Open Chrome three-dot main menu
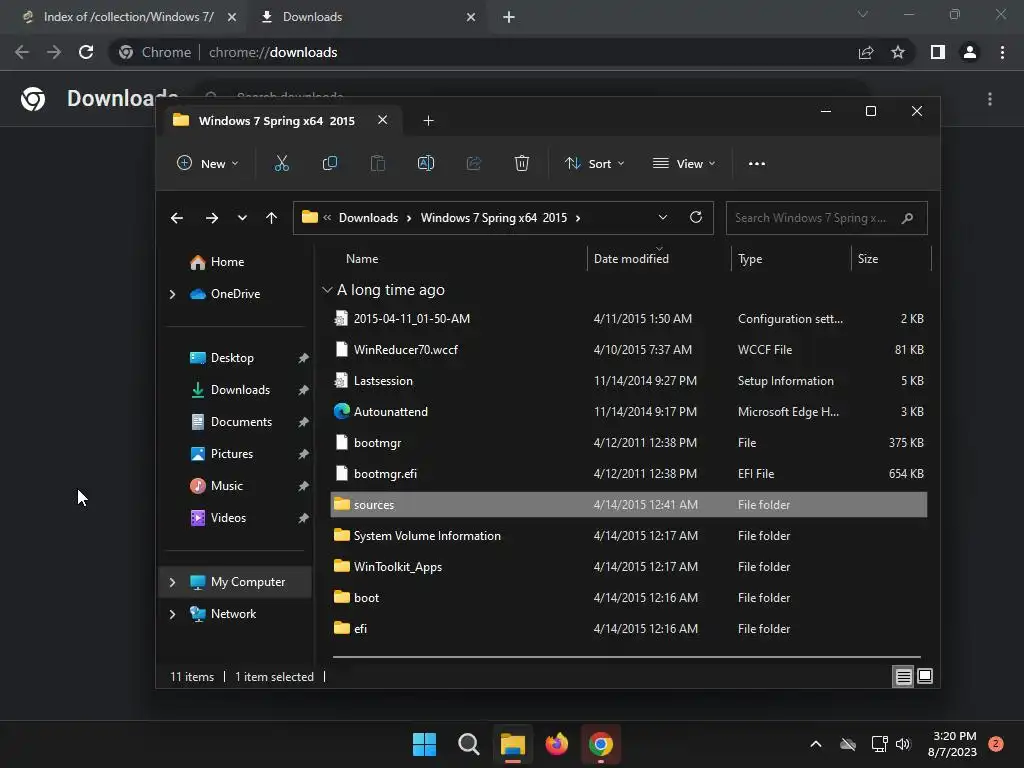Image resolution: width=1024 pixels, height=768 pixels. point(1002,52)
